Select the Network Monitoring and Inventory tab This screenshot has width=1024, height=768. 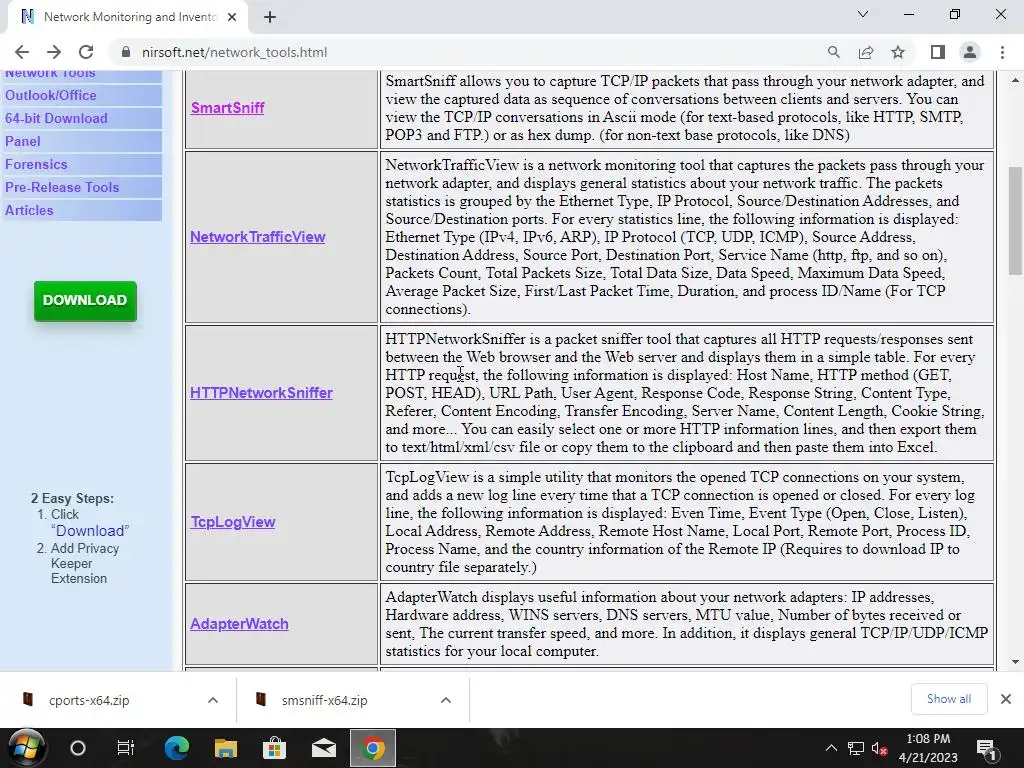tap(128, 17)
